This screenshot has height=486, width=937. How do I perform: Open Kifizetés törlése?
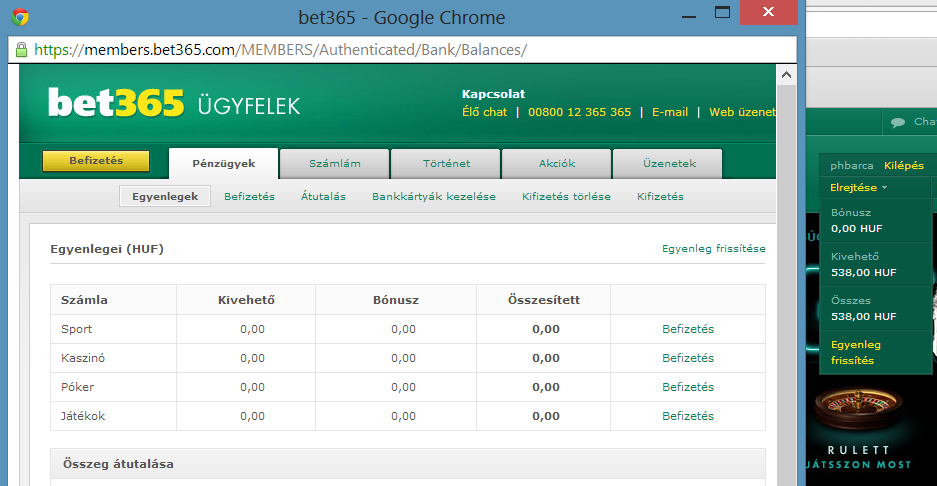pos(567,196)
